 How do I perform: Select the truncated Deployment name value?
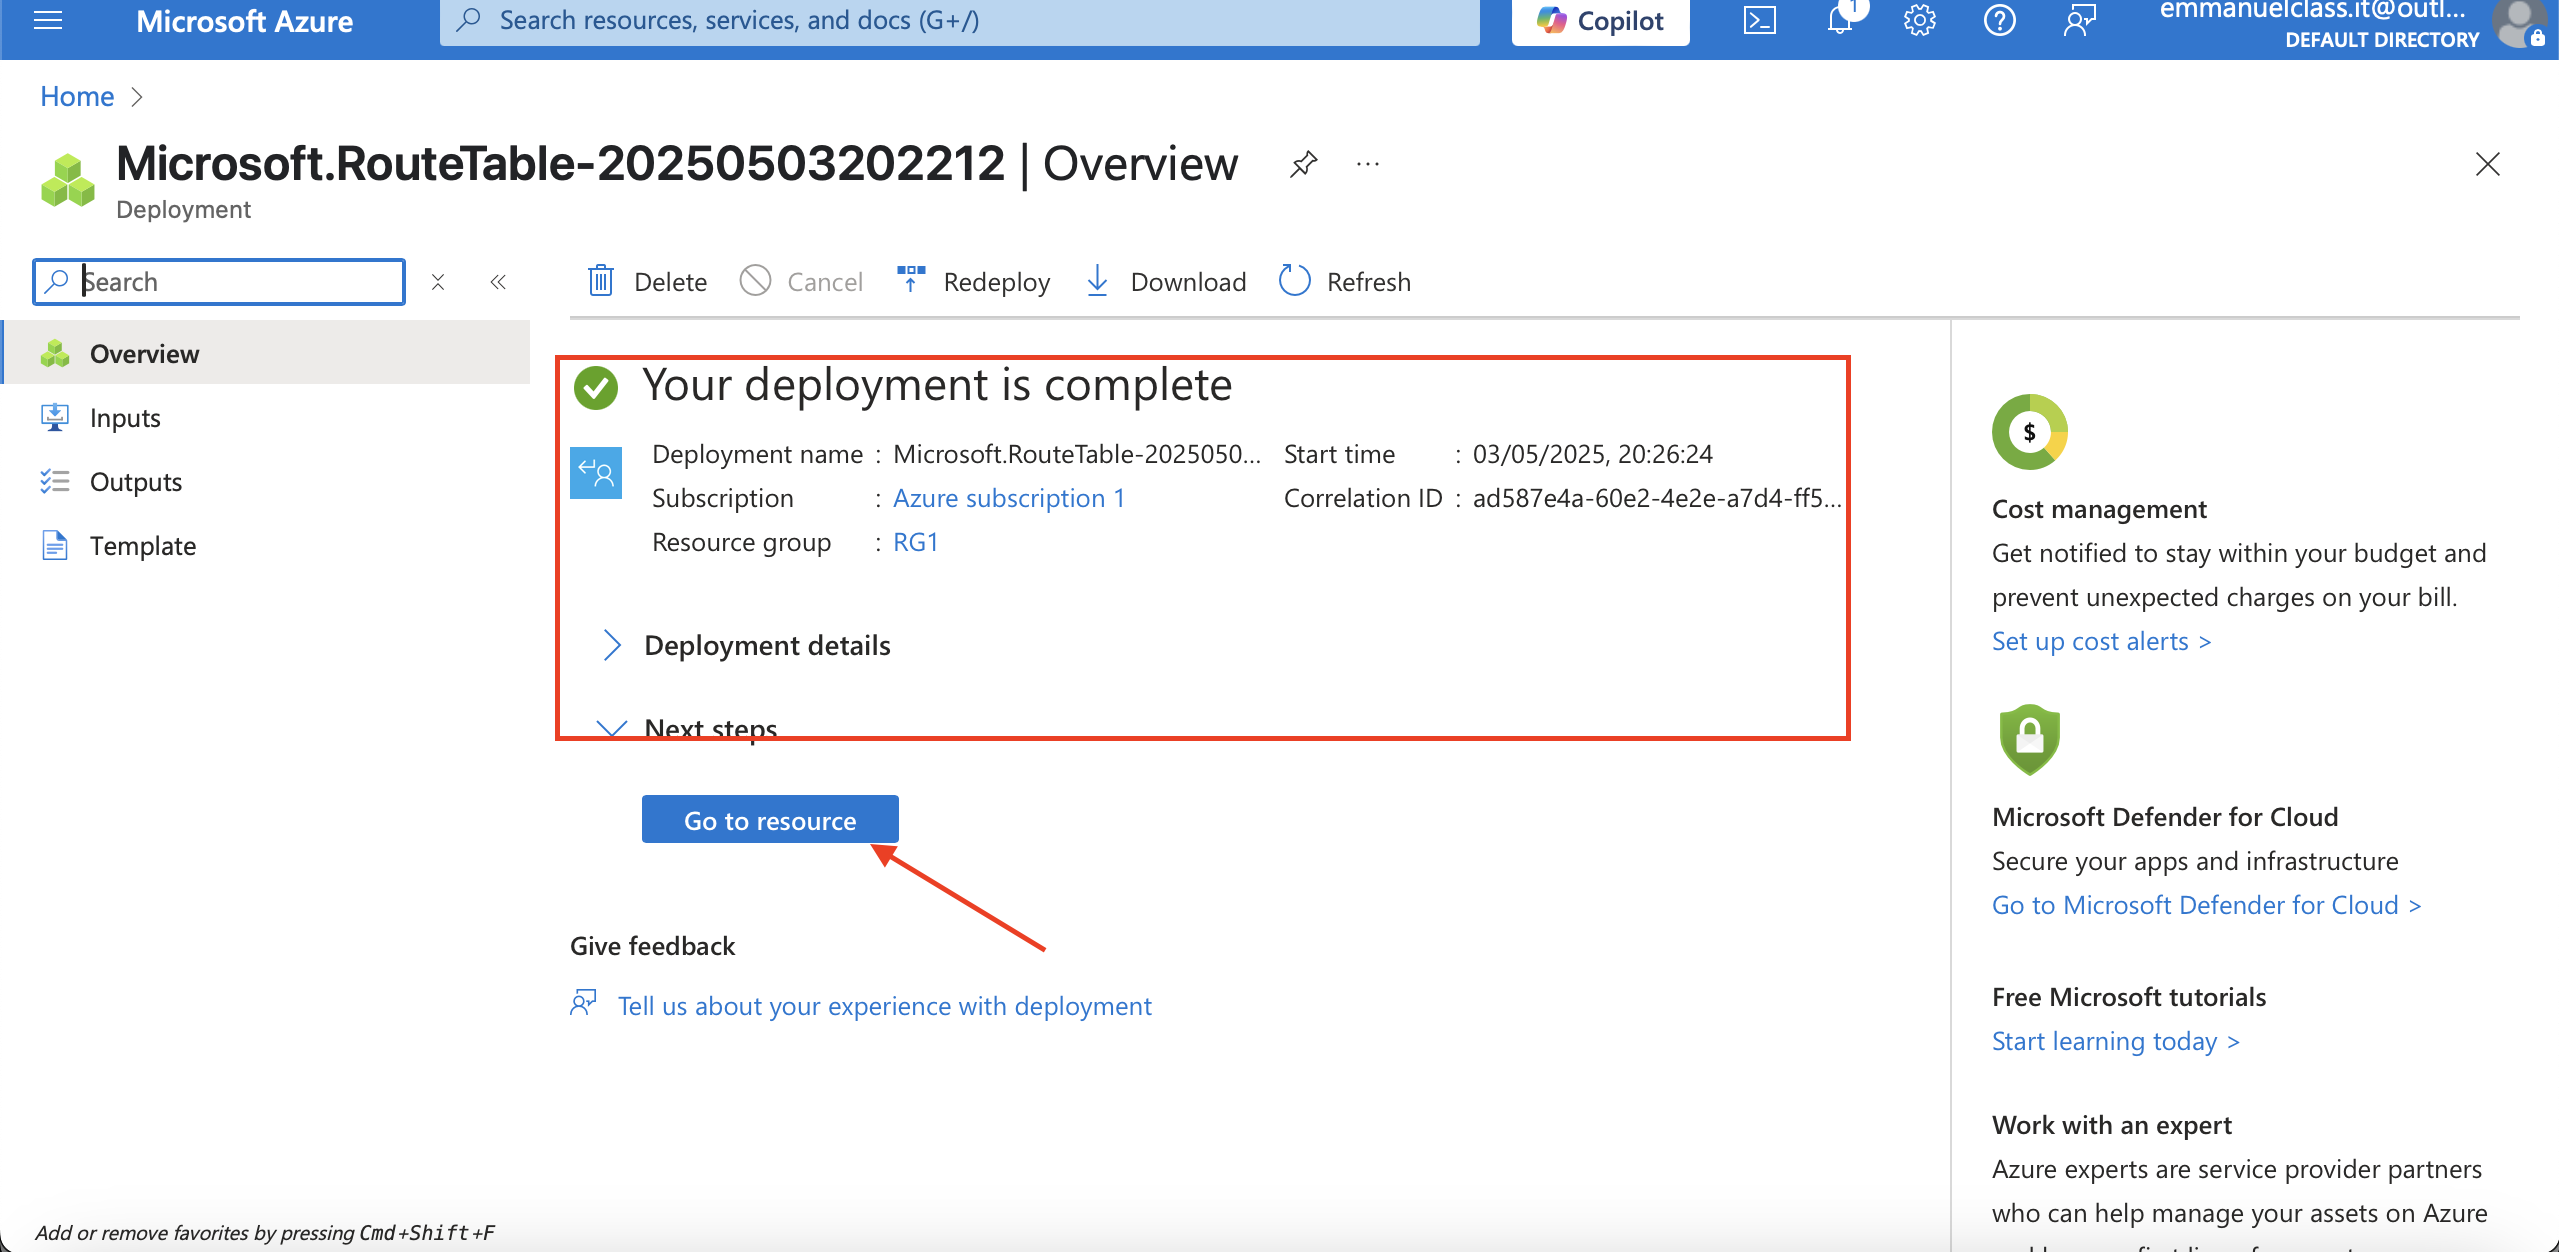[1077, 454]
